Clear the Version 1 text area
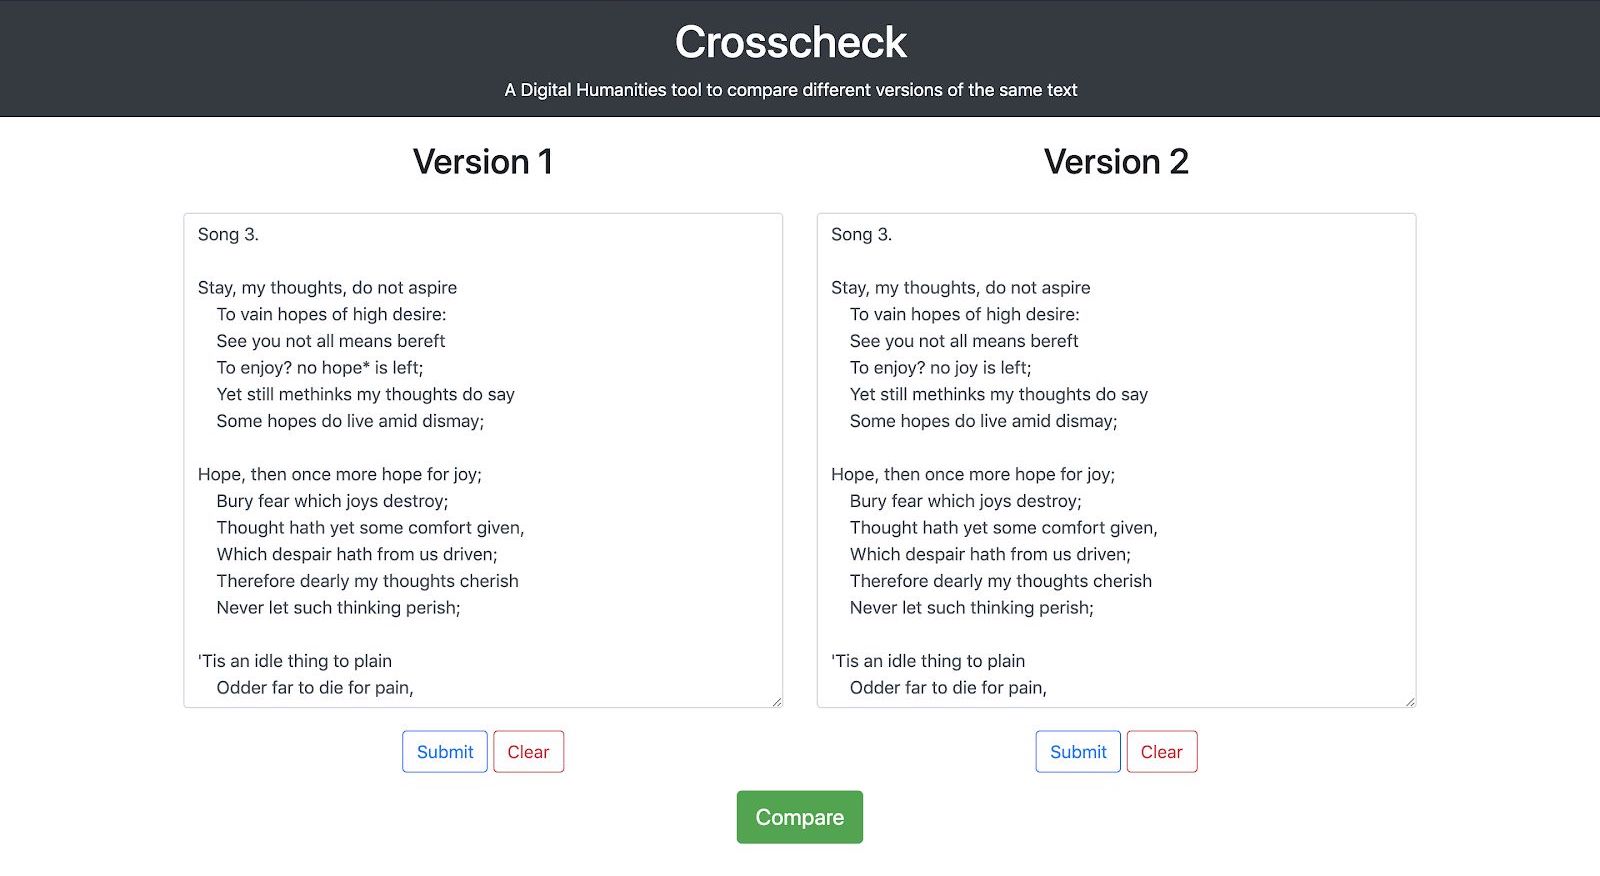This screenshot has height=876, width=1600. coord(528,752)
